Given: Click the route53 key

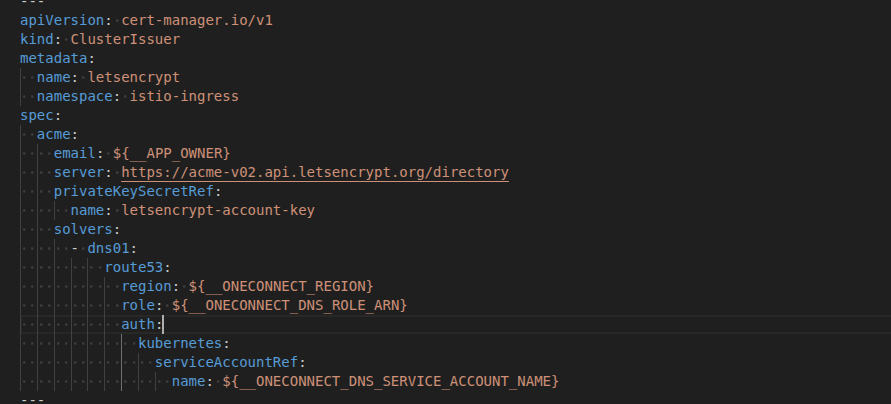Looking at the screenshot, I should coord(134,267).
